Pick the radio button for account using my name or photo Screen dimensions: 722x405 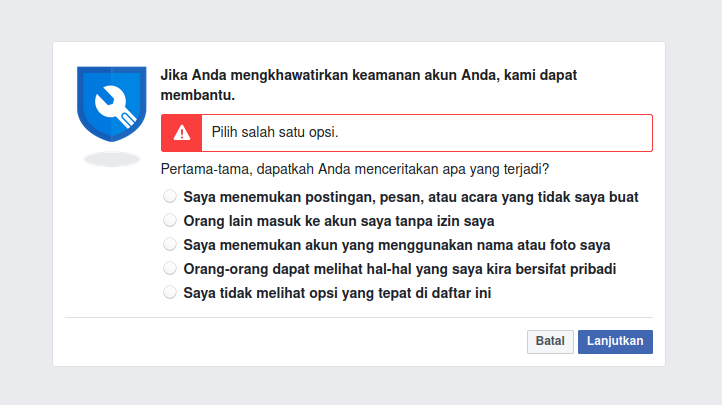click(171, 244)
